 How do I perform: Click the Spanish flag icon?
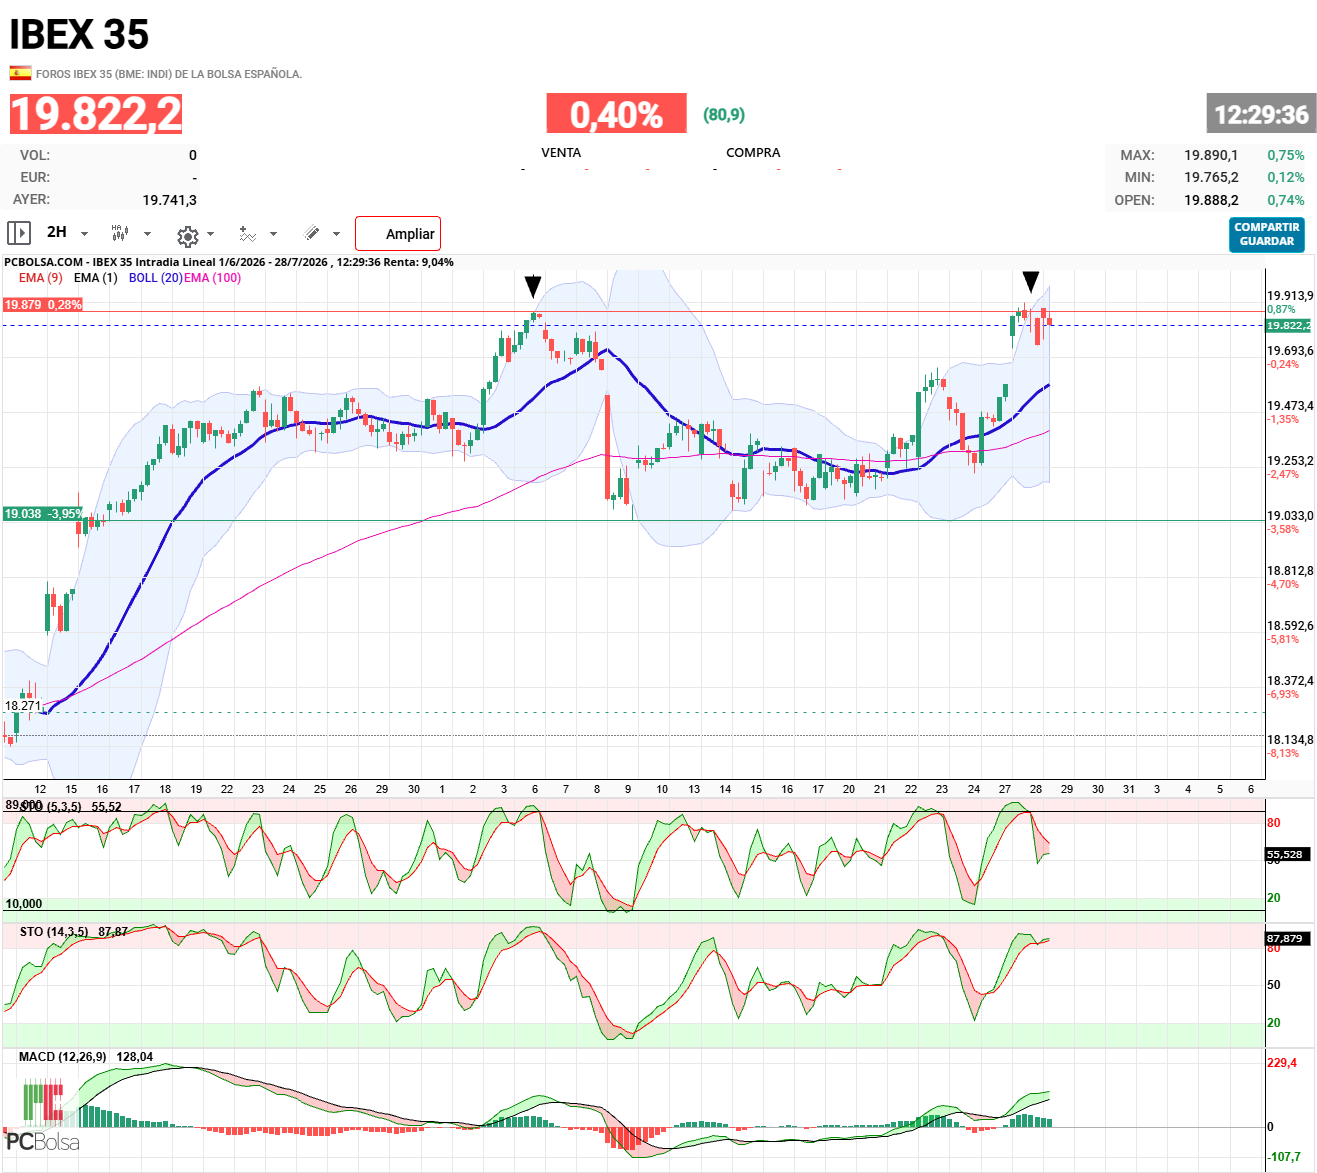20,73
